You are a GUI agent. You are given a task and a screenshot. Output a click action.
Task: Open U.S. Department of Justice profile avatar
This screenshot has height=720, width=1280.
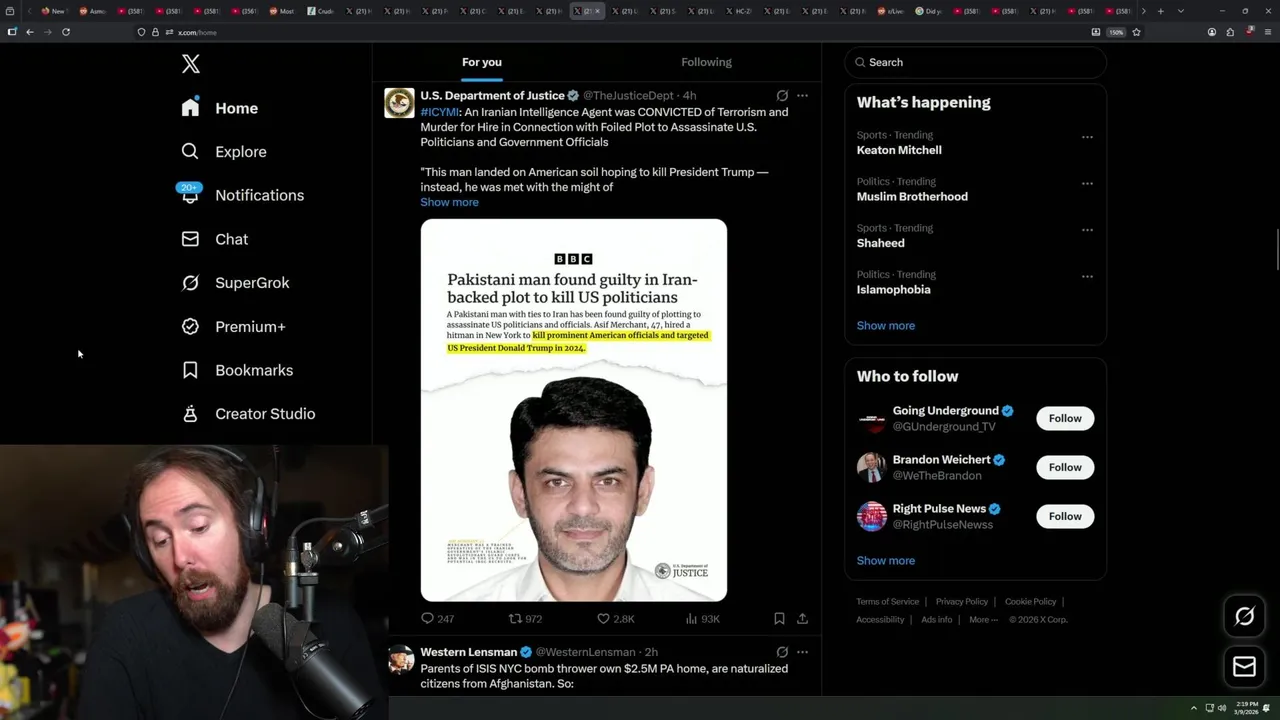pos(399,103)
